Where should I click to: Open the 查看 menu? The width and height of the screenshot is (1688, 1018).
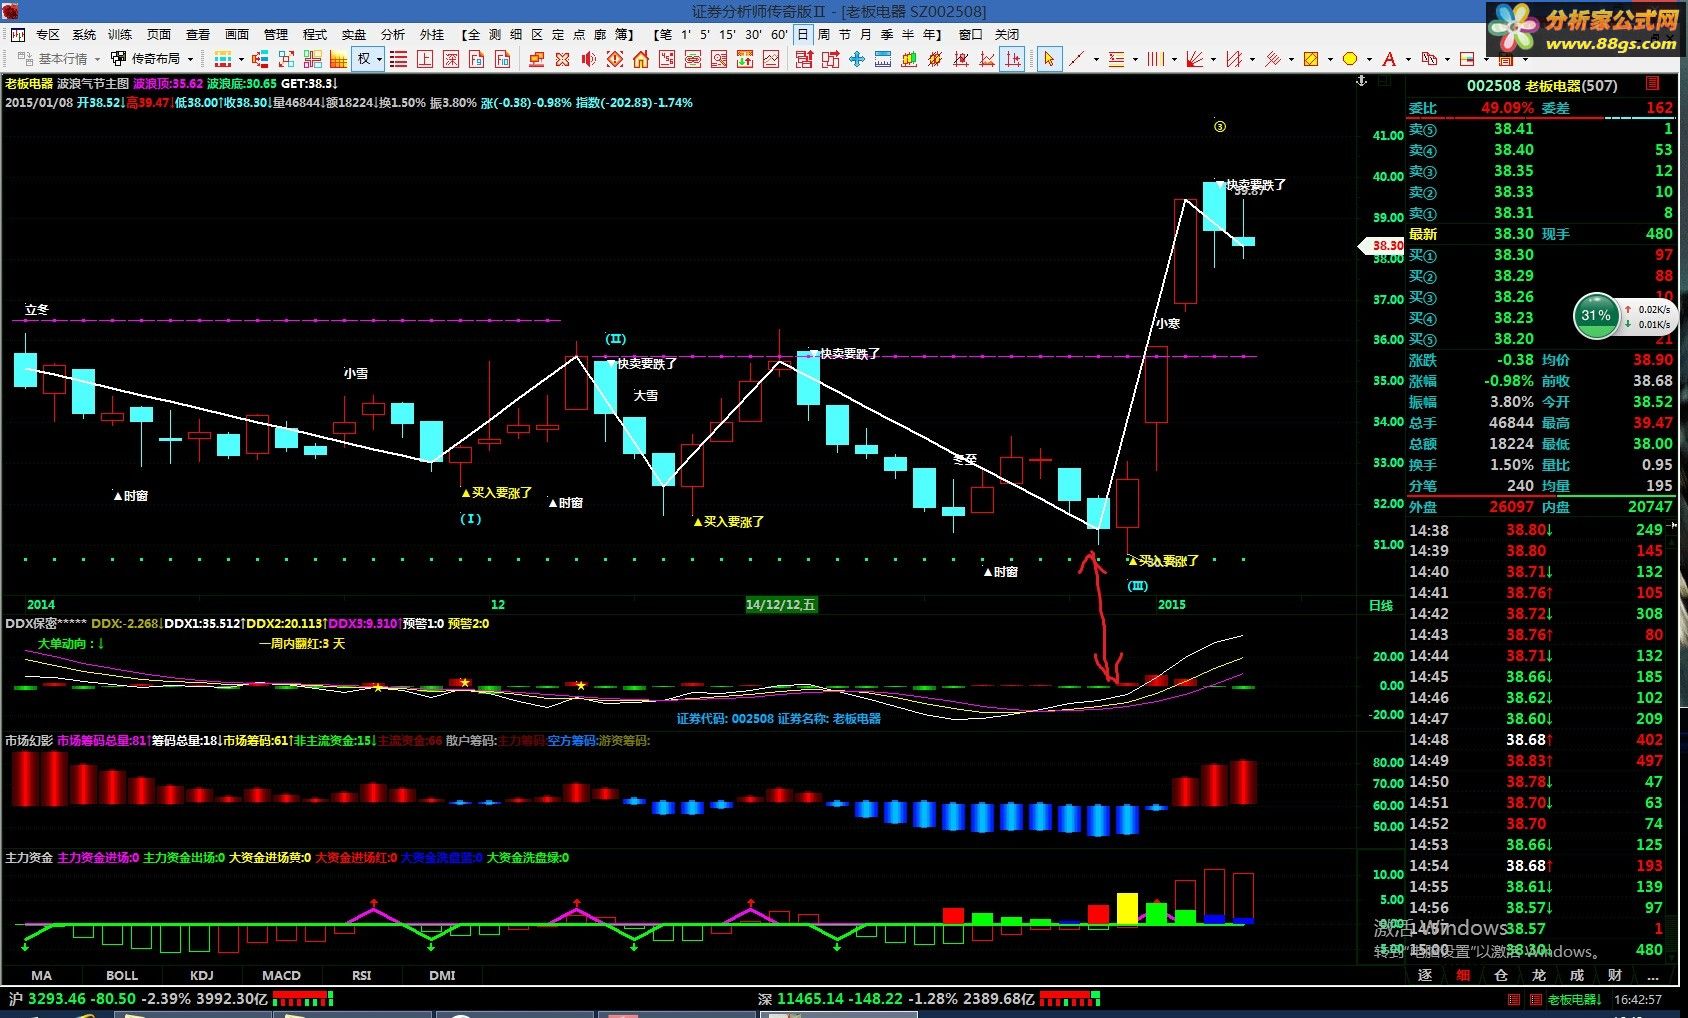198,34
